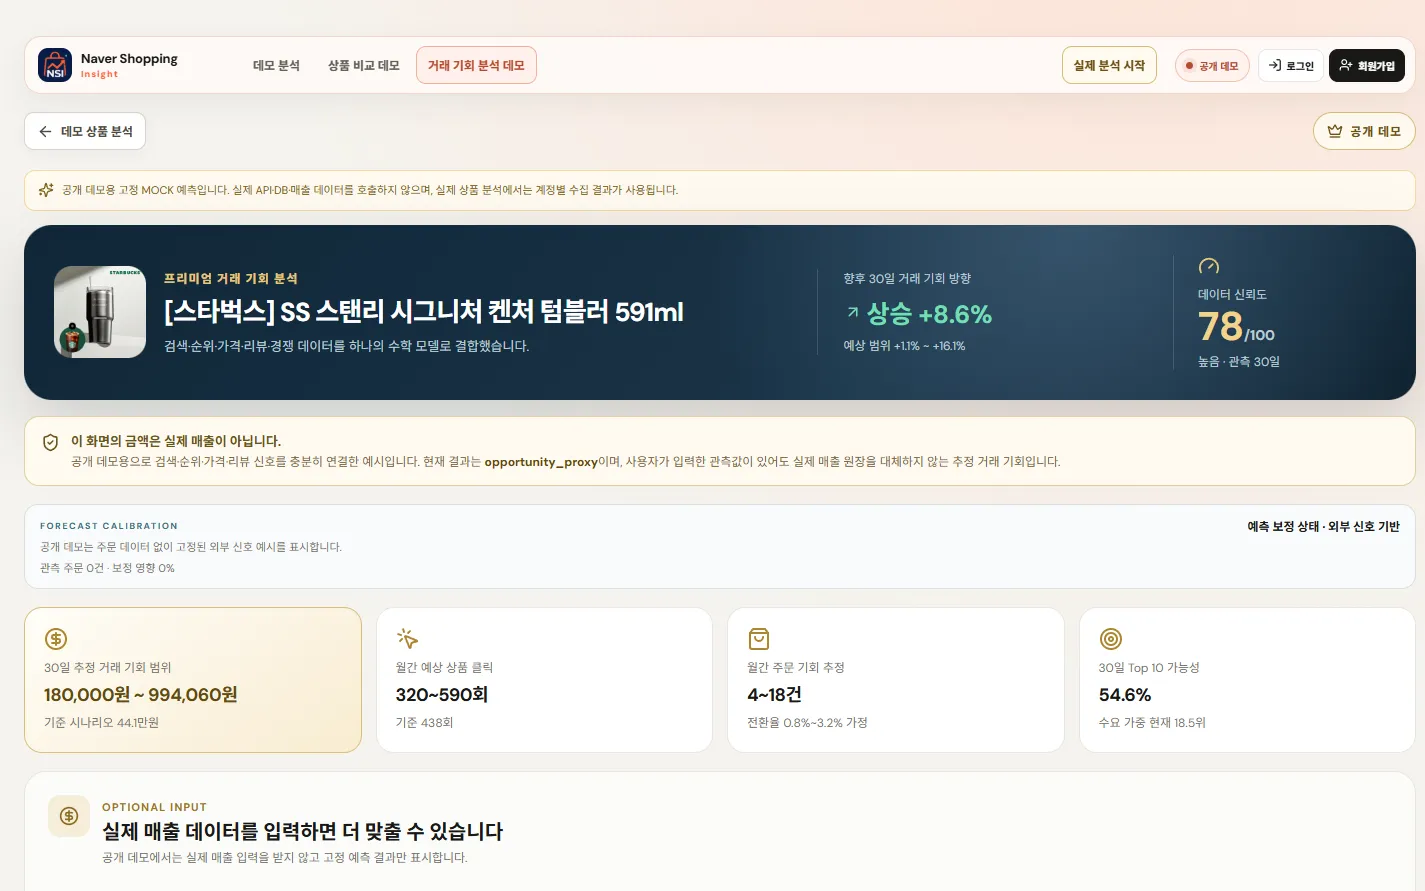Screen dimensions: 1425x891
Task: Click the crown 공개 데모 pill below header
Action: coord(1364,131)
